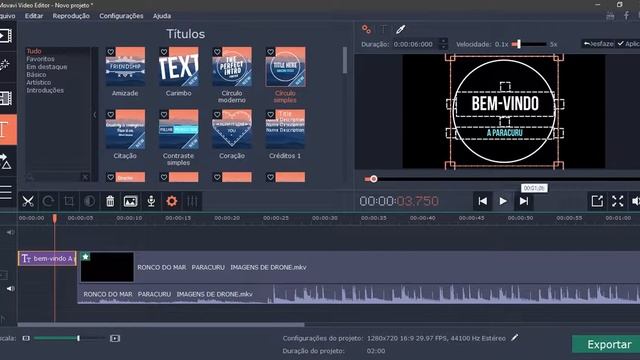Mute the title track speaker toggle

click(x=10, y=233)
